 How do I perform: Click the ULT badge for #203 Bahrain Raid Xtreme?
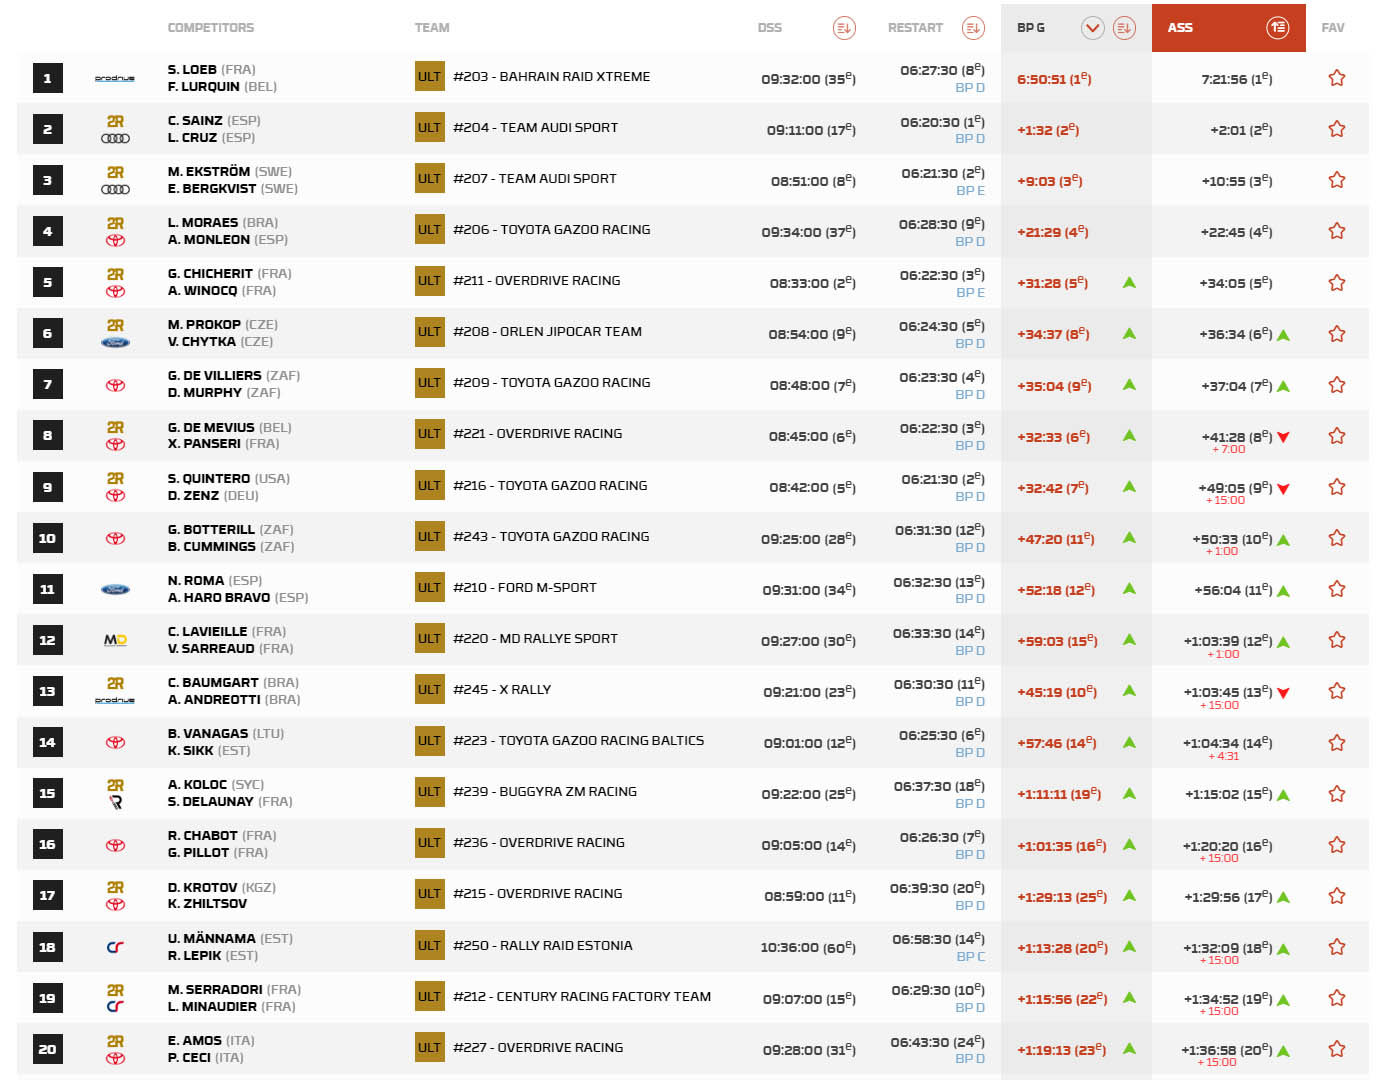pyautogui.click(x=429, y=77)
